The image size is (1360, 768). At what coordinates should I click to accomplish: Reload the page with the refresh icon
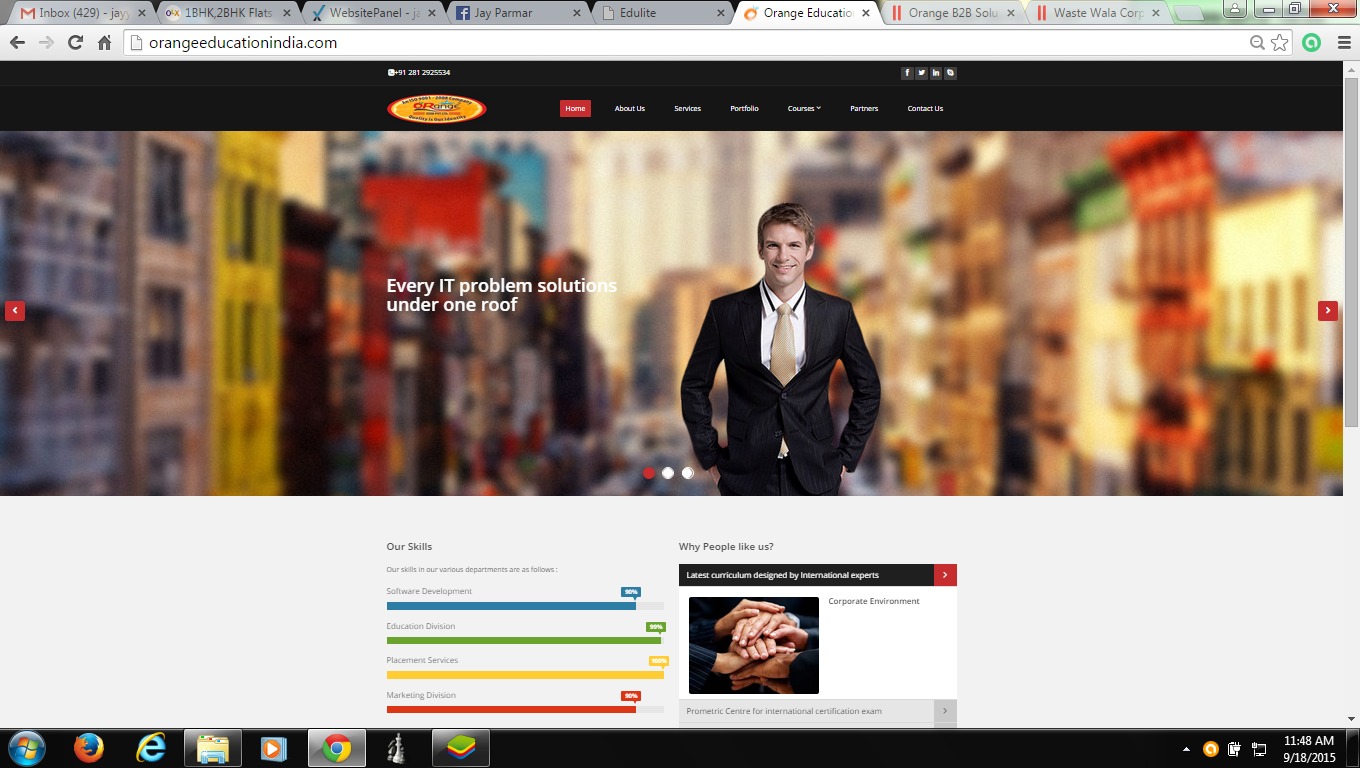point(75,43)
